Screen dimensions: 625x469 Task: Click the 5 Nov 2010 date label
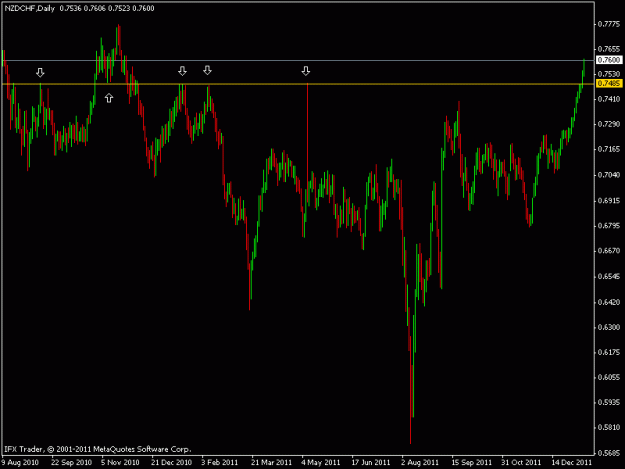(x=120, y=462)
